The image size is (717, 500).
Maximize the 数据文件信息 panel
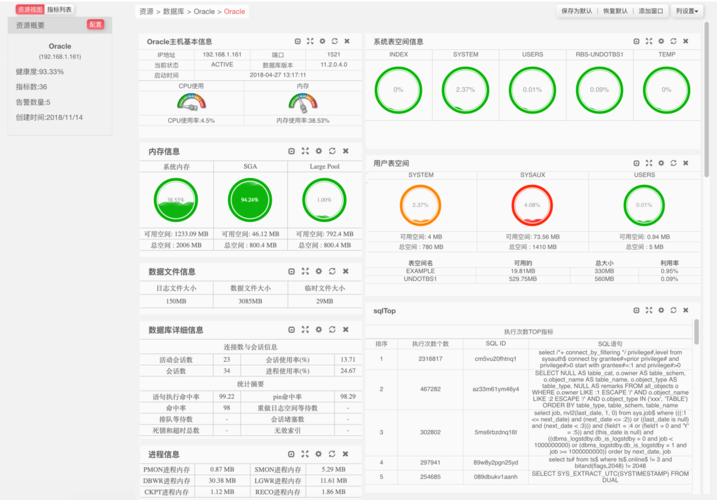click(305, 271)
